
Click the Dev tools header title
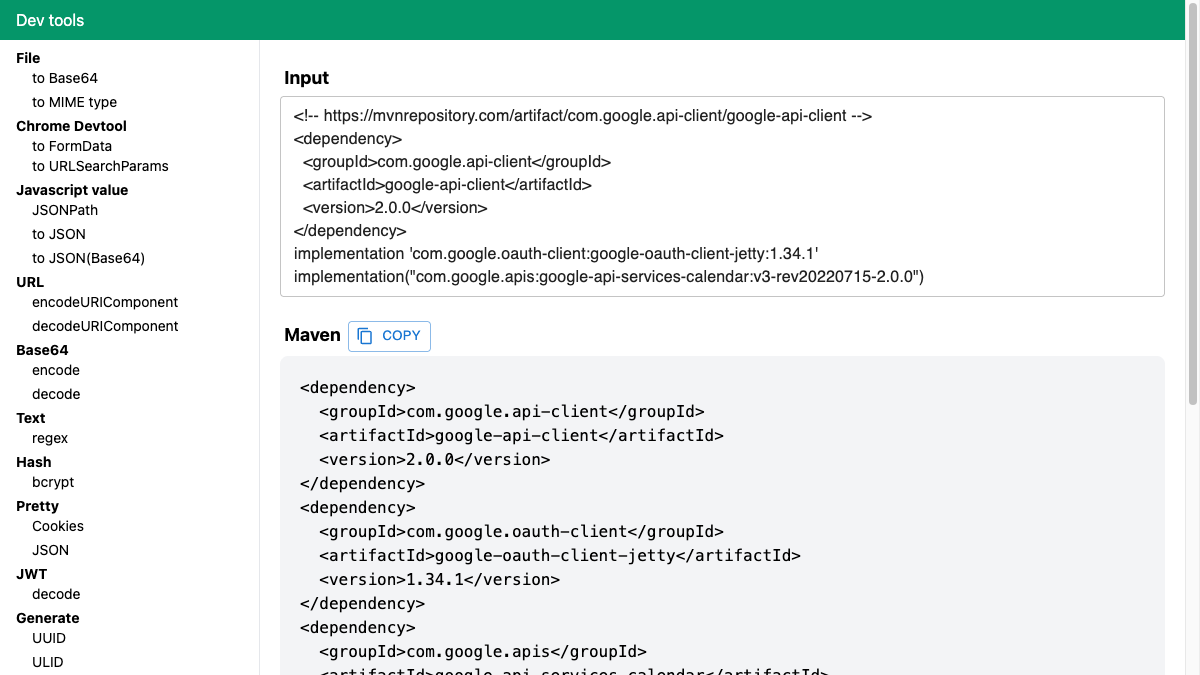pos(50,20)
